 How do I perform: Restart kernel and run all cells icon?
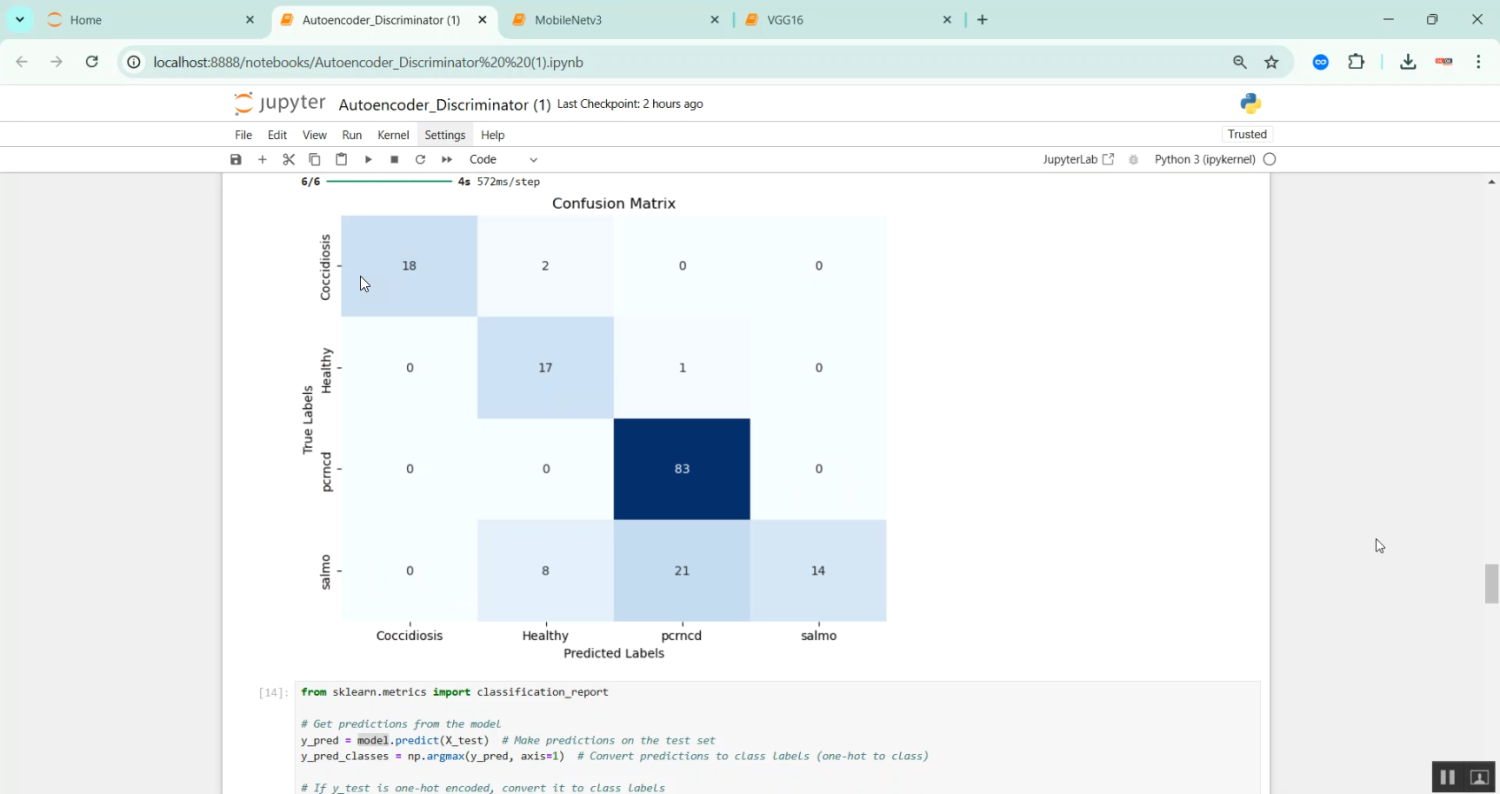(447, 160)
